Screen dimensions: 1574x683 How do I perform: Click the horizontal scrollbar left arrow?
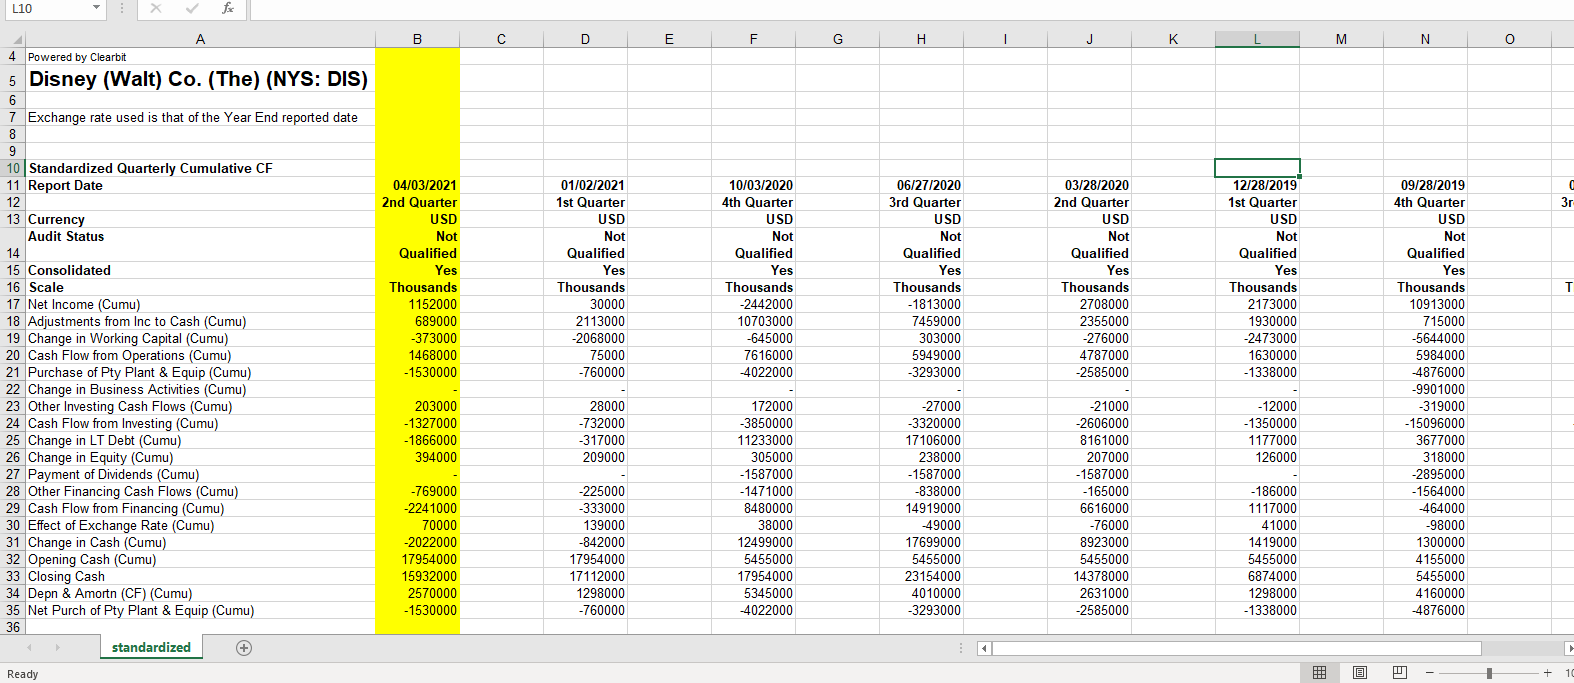(984, 648)
